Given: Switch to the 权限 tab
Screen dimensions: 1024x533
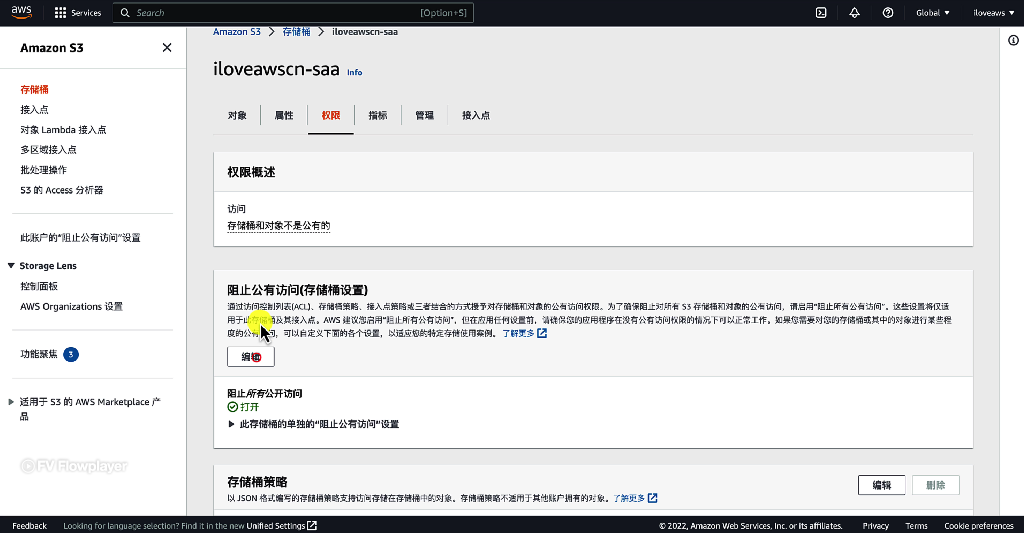Looking at the screenshot, I should [x=330, y=115].
